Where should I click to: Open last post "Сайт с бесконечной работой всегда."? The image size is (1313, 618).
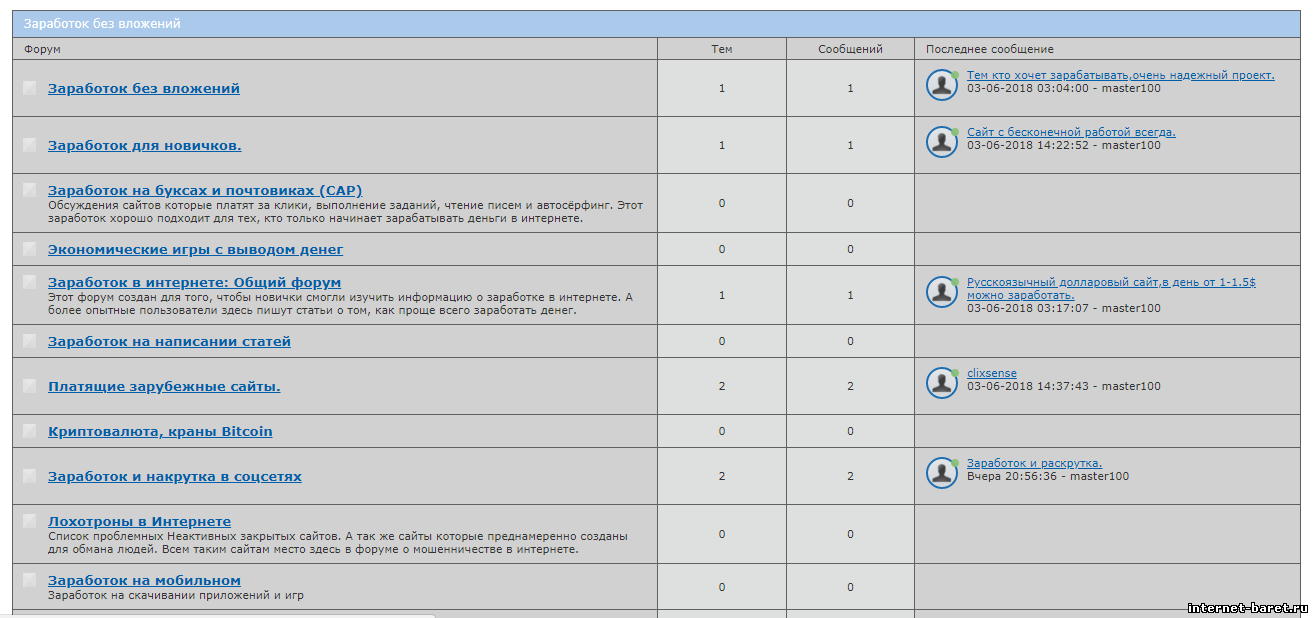tap(1070, 132)
